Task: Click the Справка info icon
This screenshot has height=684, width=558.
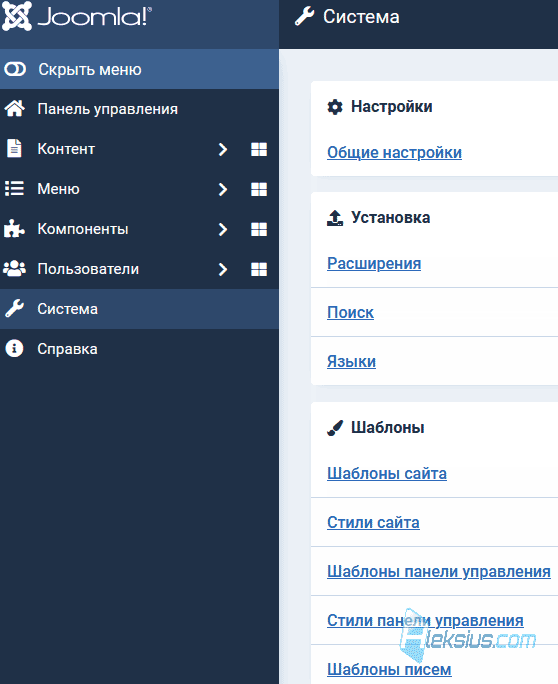Action: [14, 349]
